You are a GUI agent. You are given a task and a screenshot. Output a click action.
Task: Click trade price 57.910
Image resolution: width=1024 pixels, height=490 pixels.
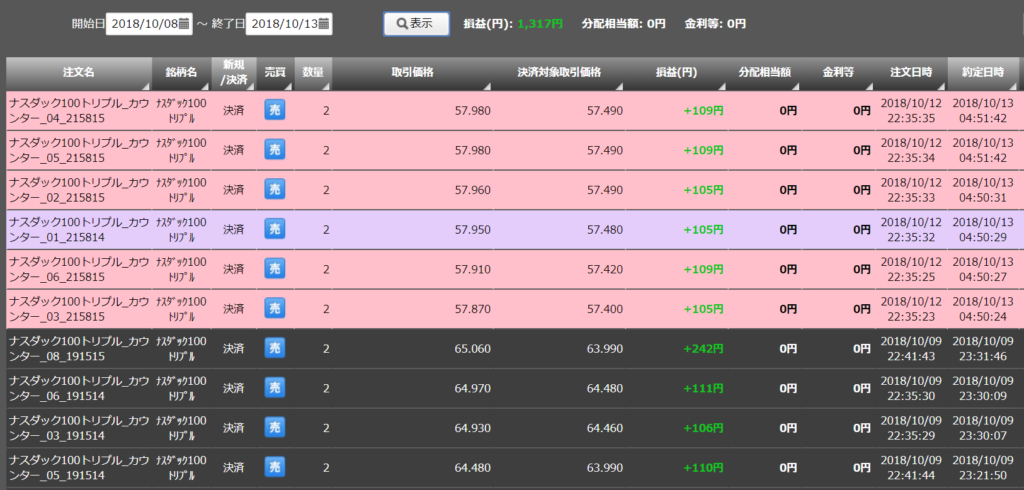(x=472, y=270)
